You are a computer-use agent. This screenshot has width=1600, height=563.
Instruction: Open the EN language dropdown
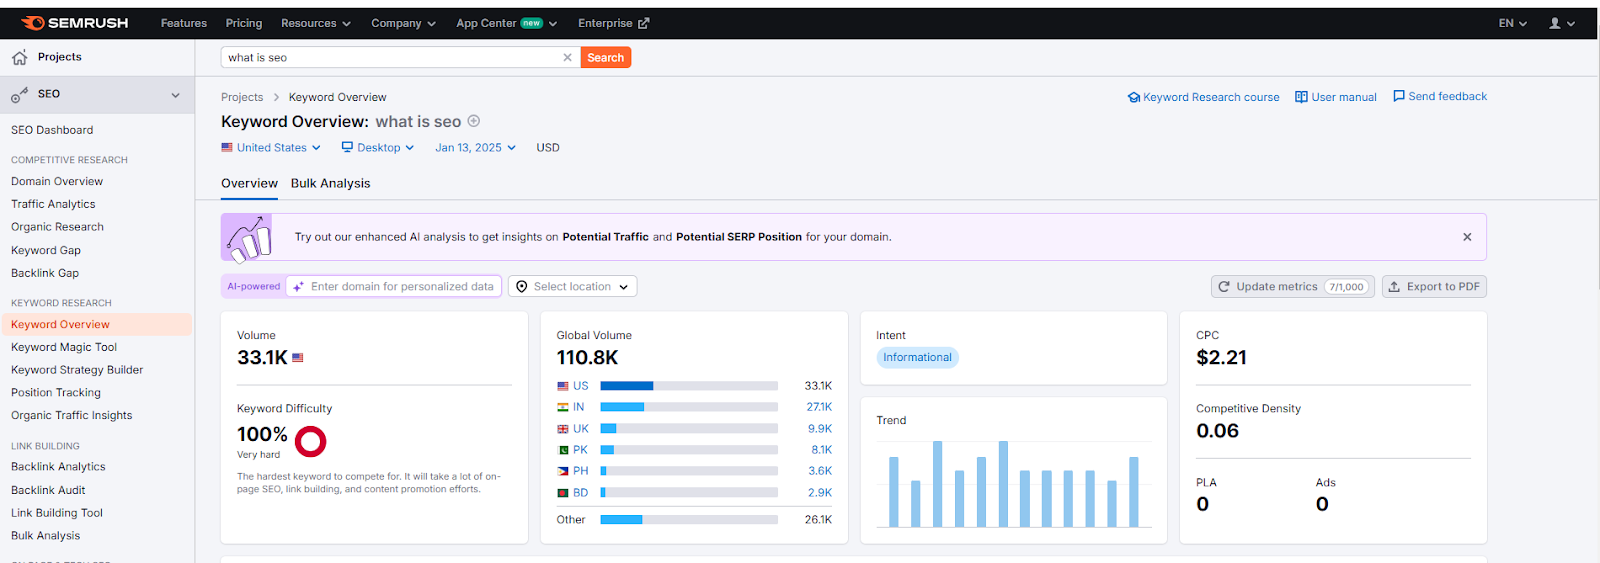coord(1513,23)
